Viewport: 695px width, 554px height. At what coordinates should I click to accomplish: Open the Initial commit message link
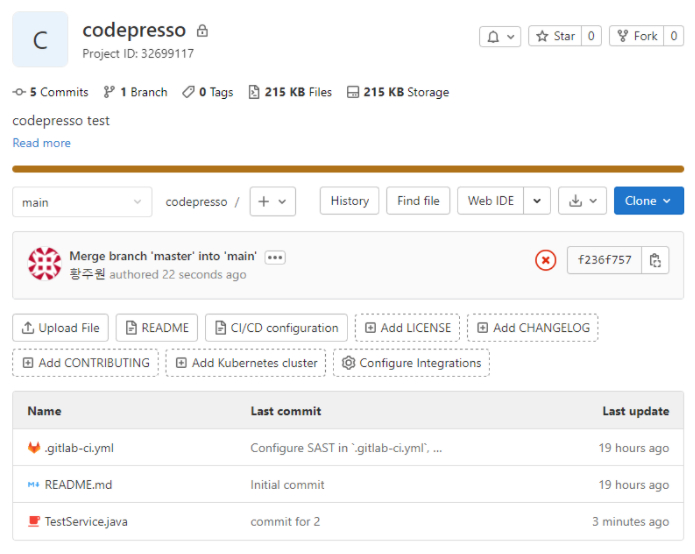point(287,485)
